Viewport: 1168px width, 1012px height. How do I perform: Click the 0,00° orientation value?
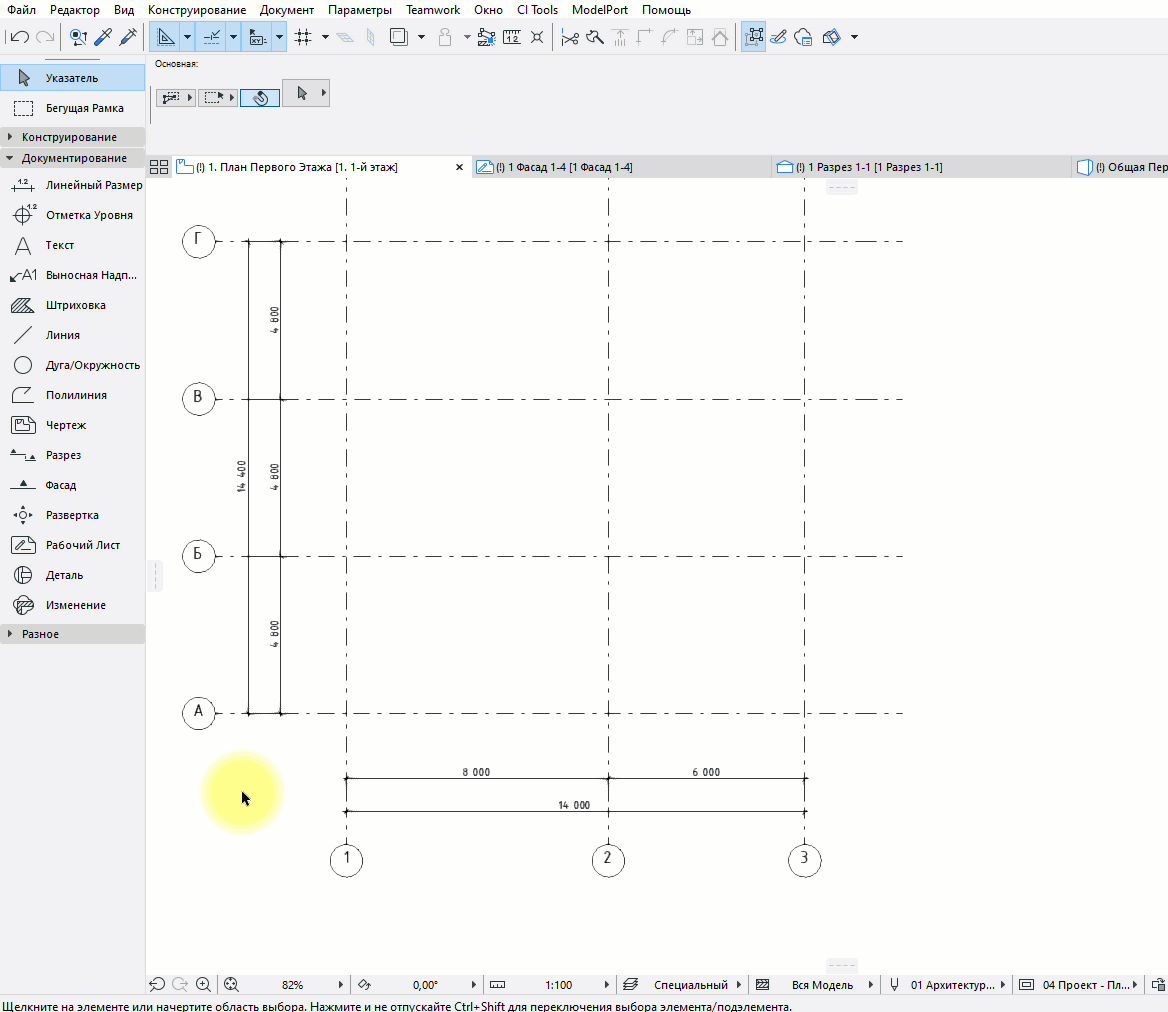425,984
